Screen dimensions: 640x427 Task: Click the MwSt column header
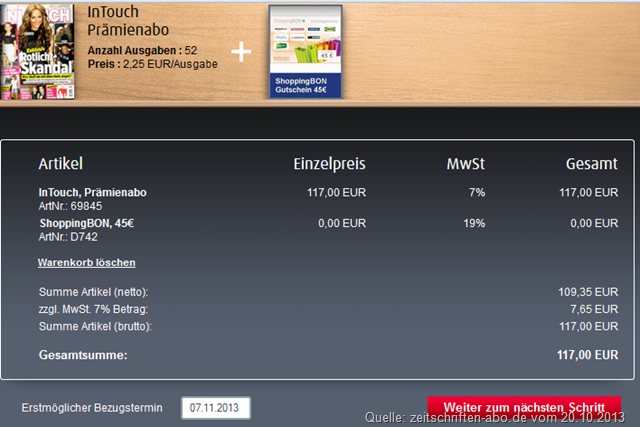[x=465, y=163]
